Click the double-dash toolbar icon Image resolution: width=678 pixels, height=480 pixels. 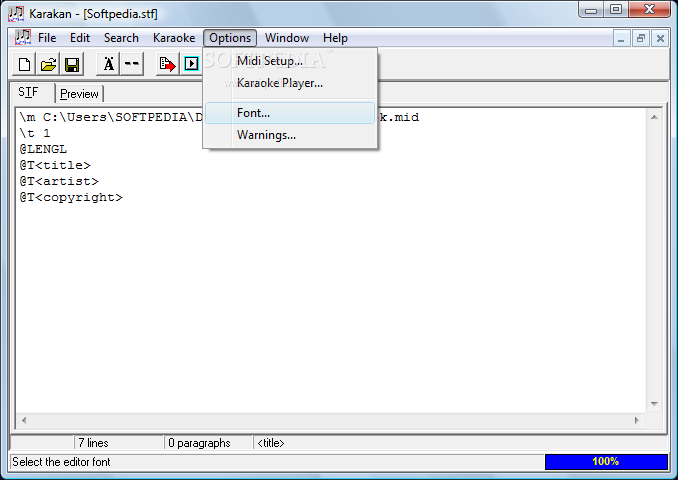click(132, 64)
